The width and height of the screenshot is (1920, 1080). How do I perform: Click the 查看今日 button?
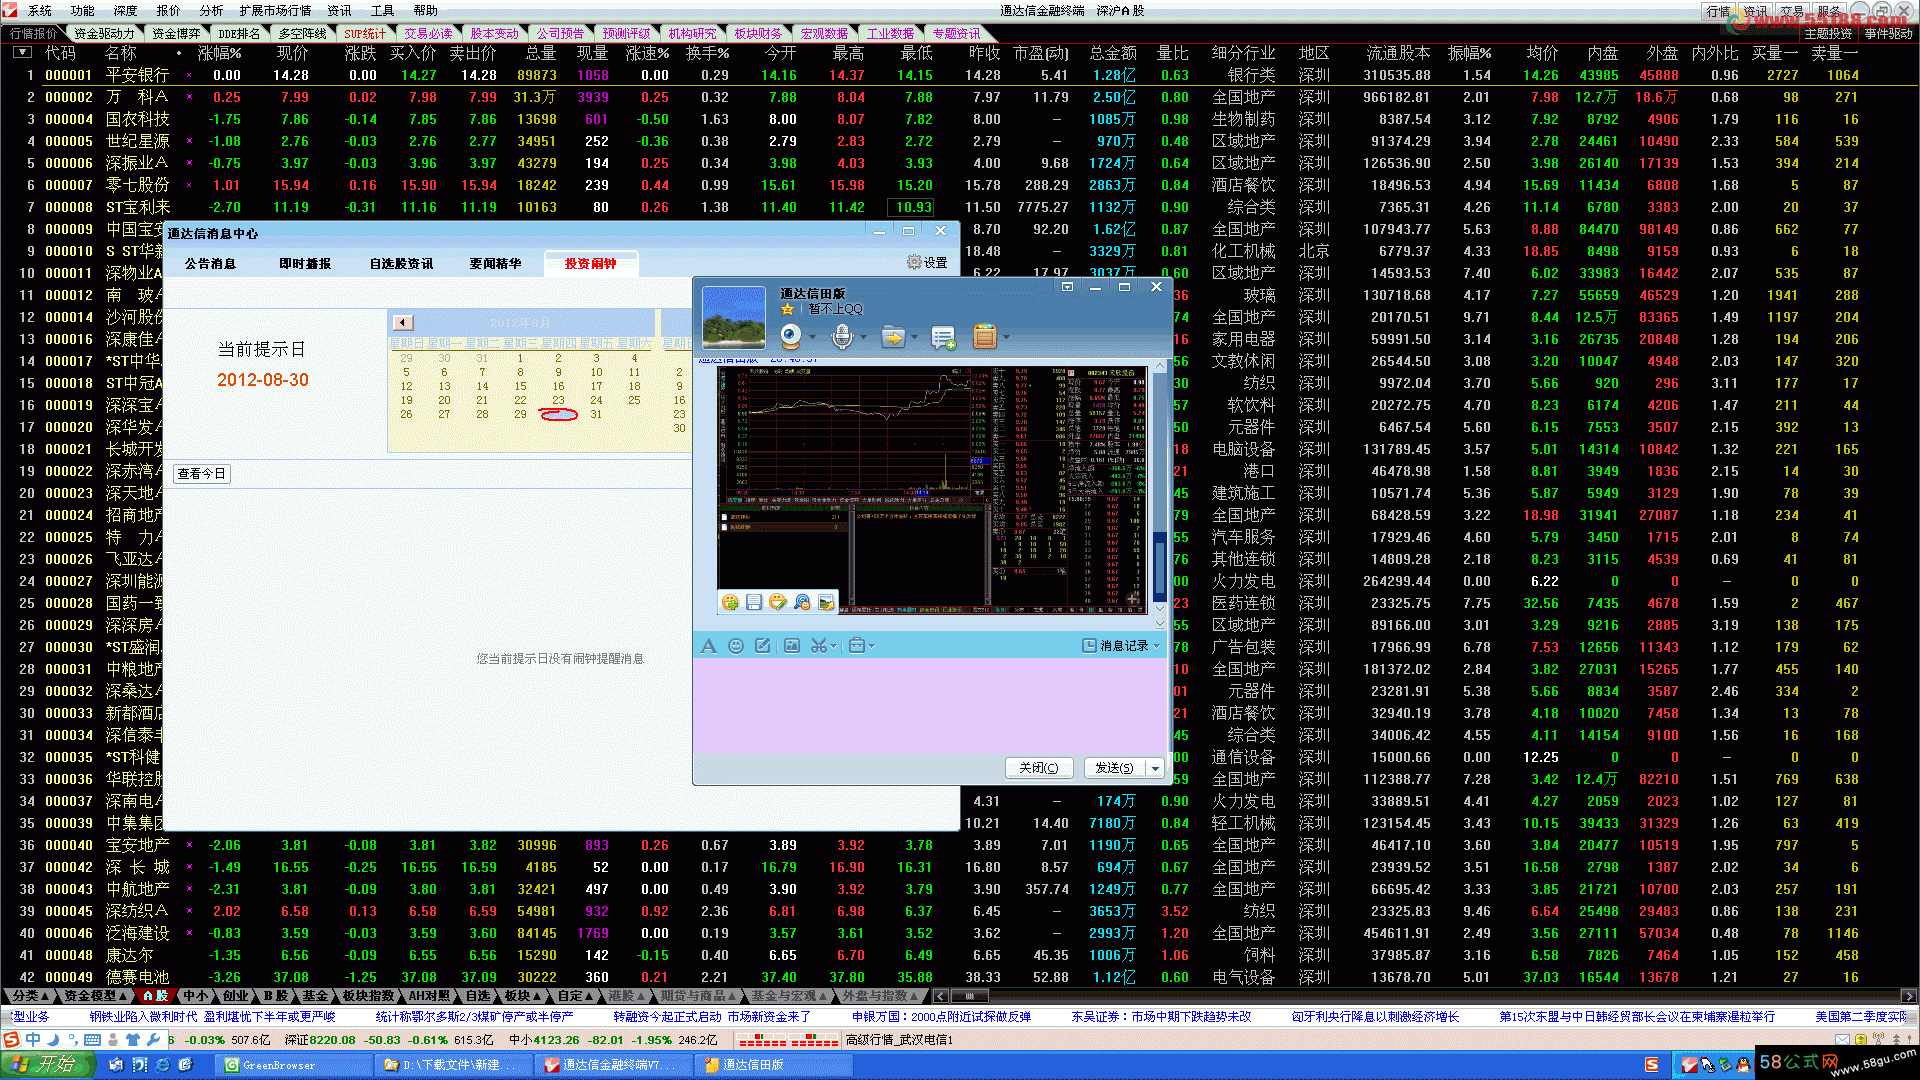(202, 474)
